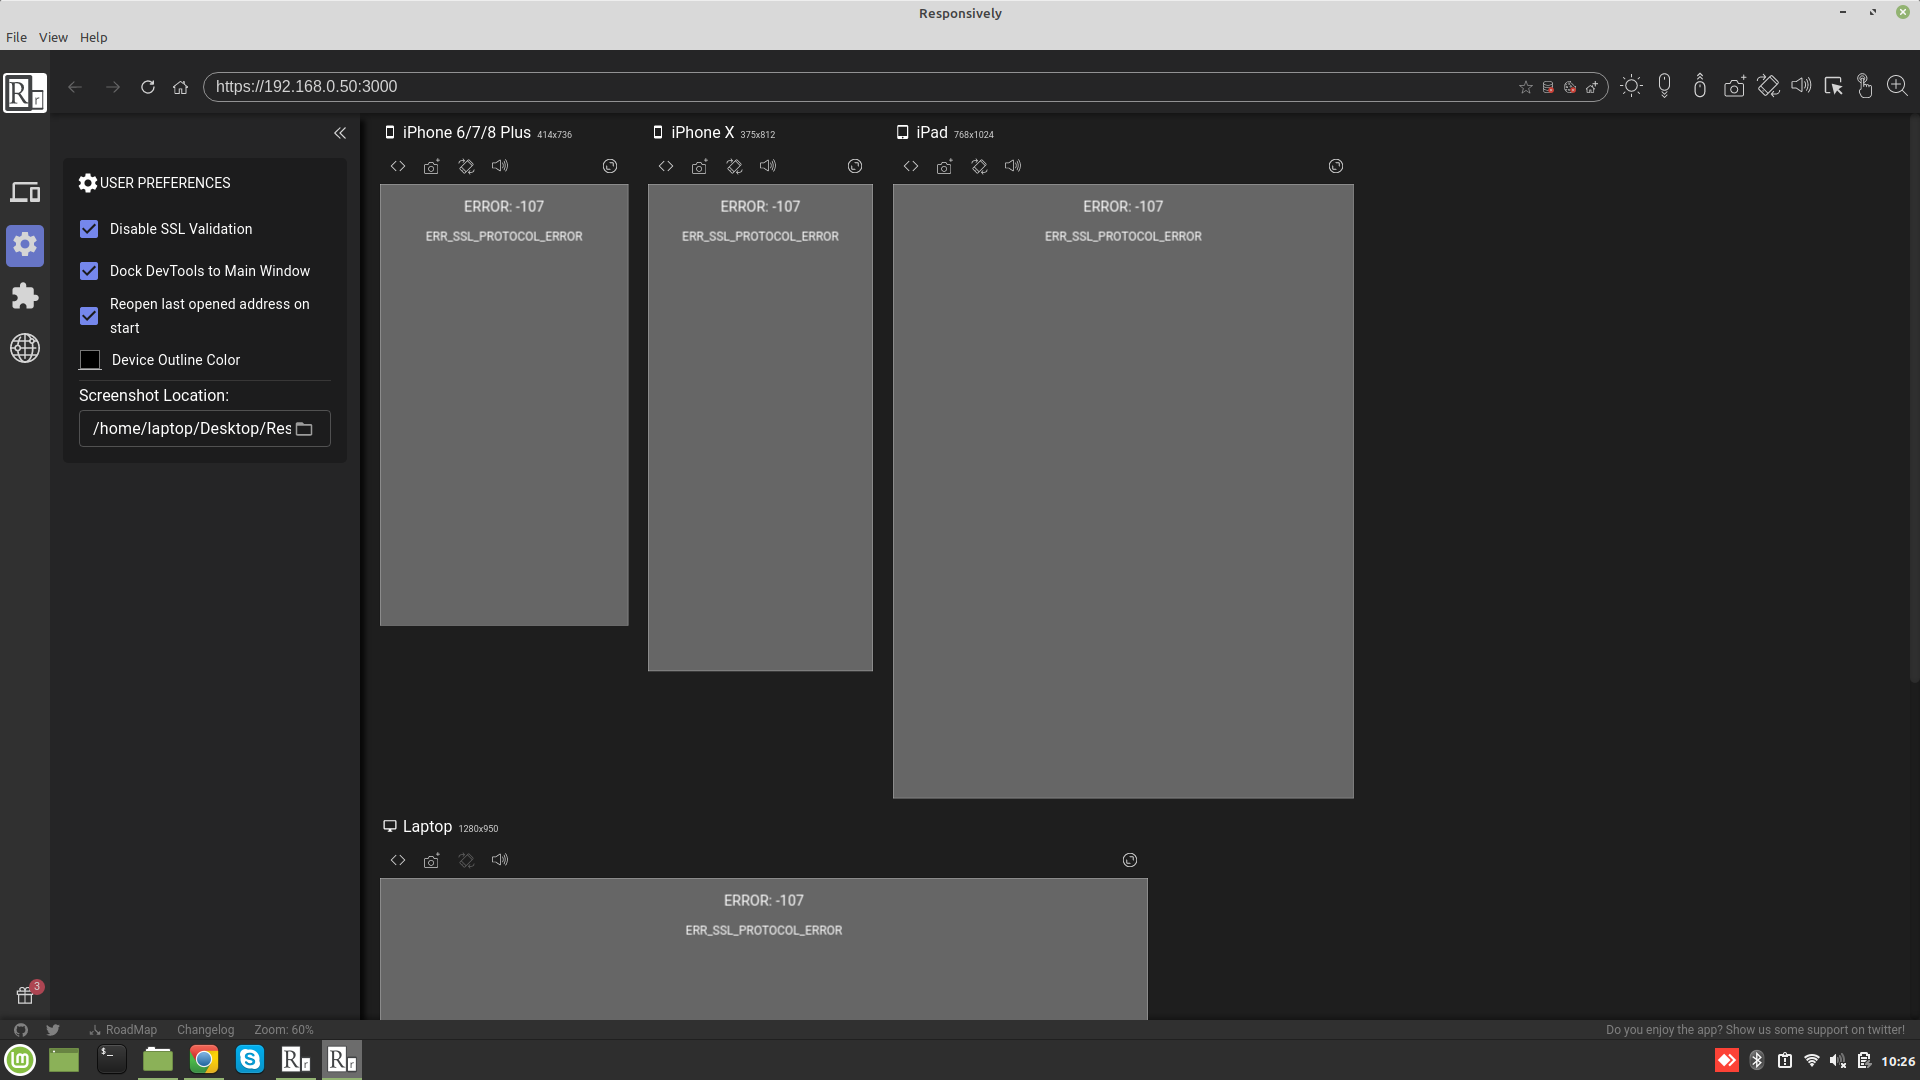Viewport: 1920px width, 1080px height.
Task: Open Extensions puzzle icon in sidebar
Action: (x=25, y=296)
